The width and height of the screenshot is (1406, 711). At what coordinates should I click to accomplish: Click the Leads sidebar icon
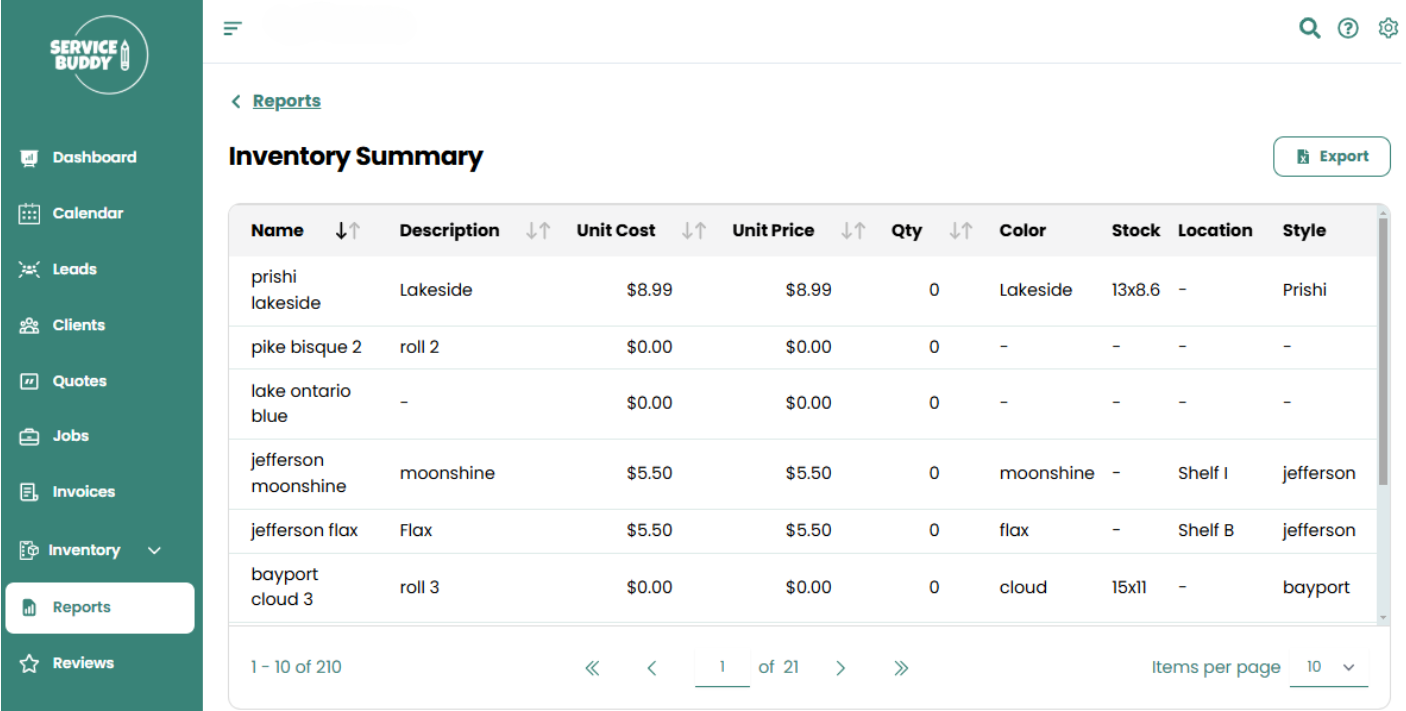click(x=29, y=270)
